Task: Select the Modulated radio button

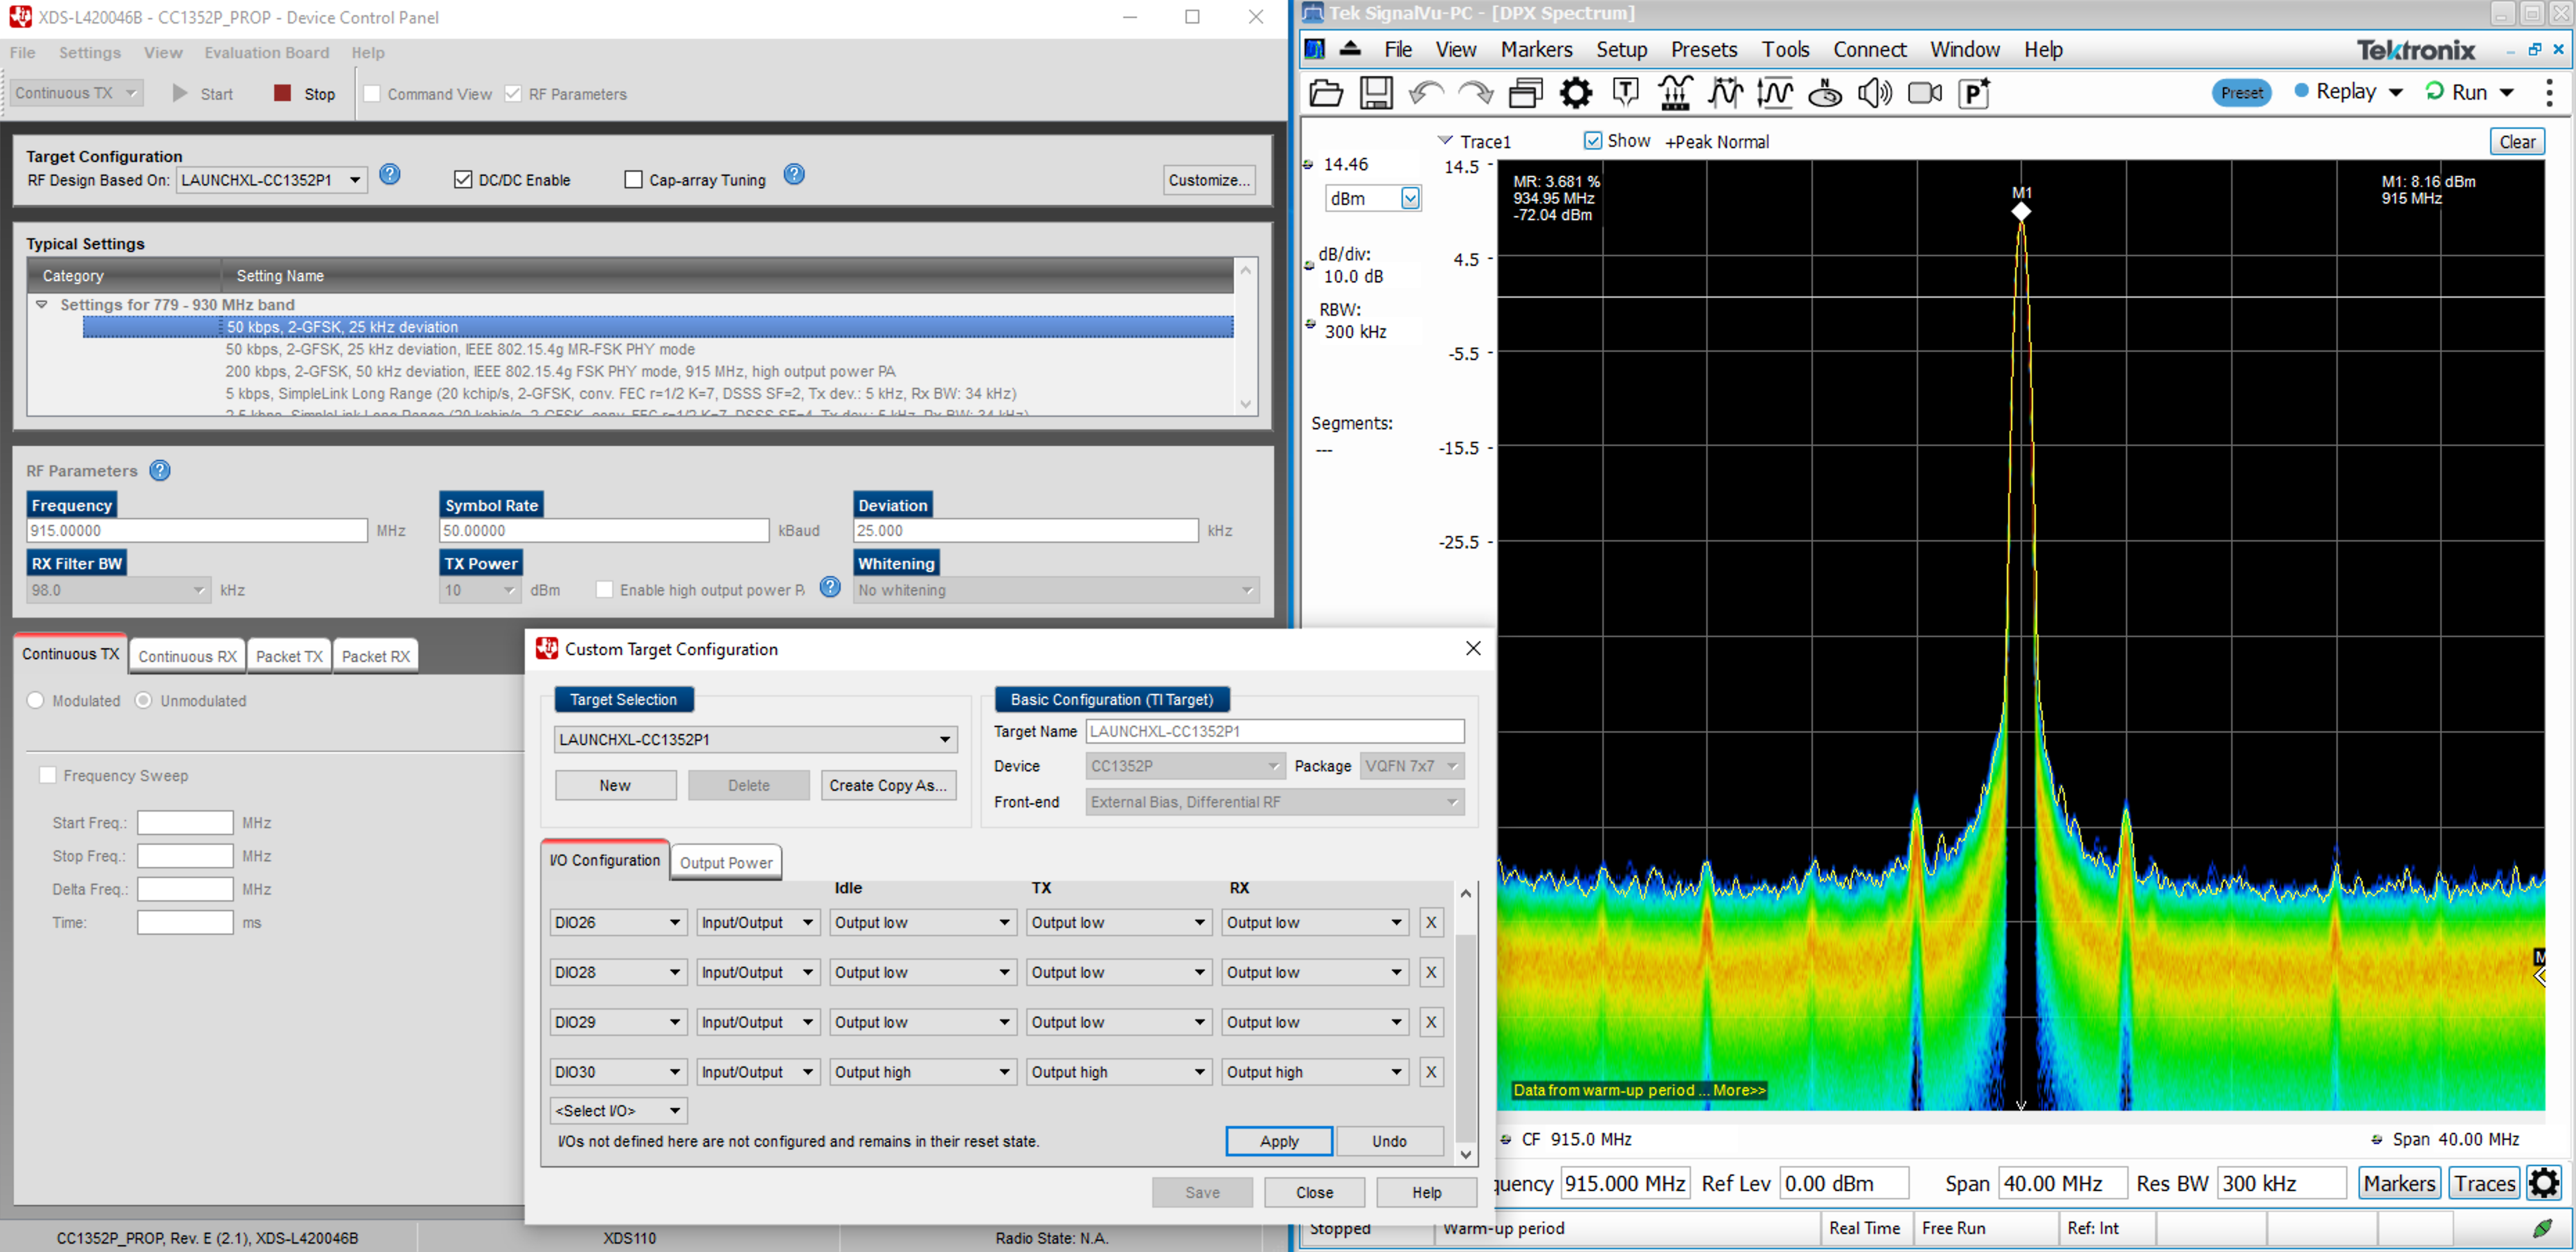Action: pos(36,700)
